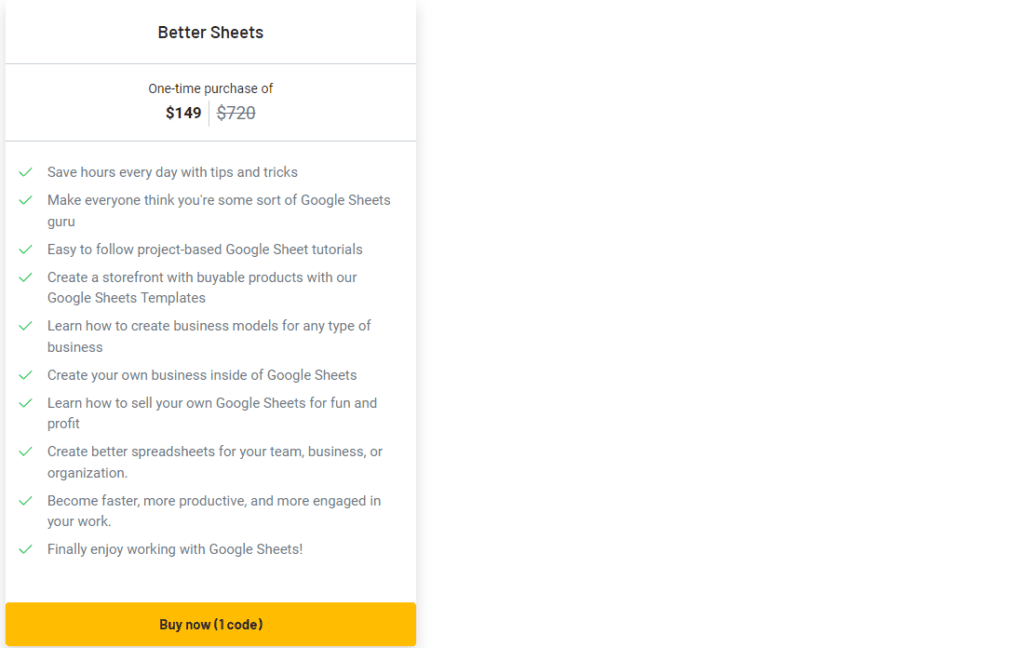Click the $149 price
This screenshot has width=1024, height=648.
tap(183, 113)
